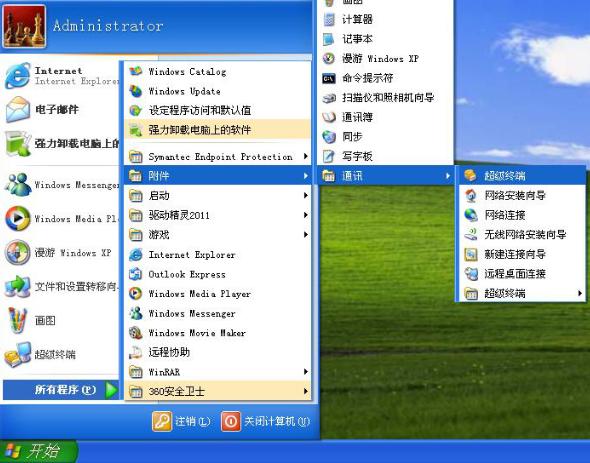Viewport: 590px width, 463px height.
Task: Open 网络连接 icon in 通讯 submenu
Action: click(471, 215)
